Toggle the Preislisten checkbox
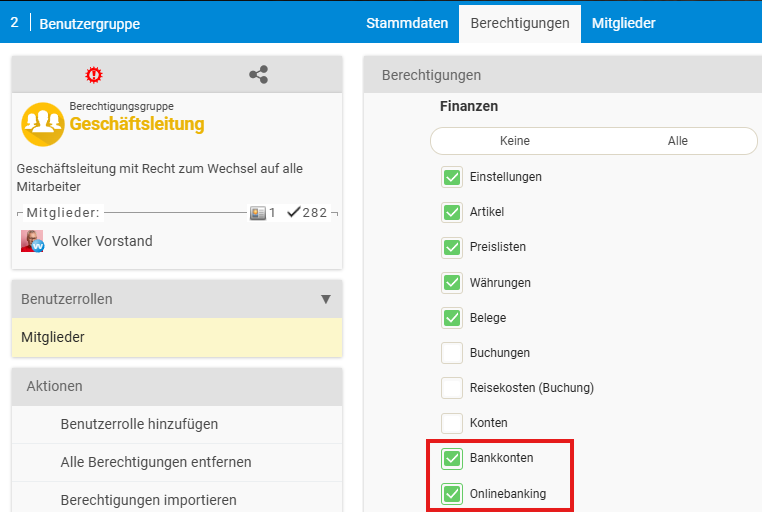This screenshot has height=512, width=762. pyautogui.click(x=452, y=247)
